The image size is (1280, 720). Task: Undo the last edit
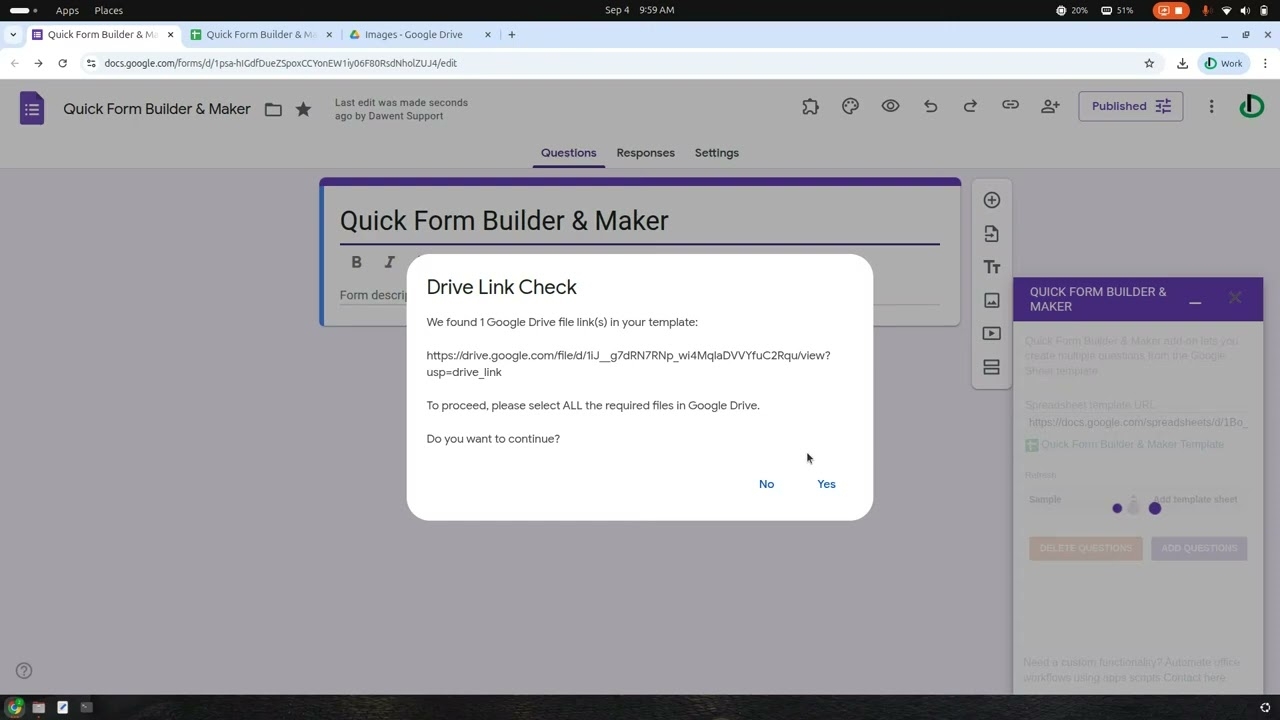pyautogui.click(x=930, y=106)
